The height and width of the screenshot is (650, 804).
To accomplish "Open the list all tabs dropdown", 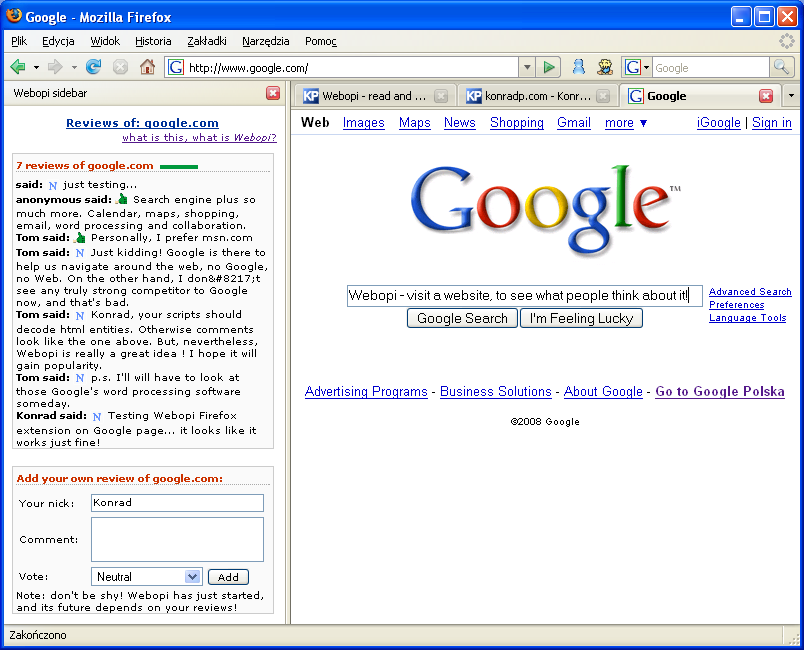I will point(791,96).
